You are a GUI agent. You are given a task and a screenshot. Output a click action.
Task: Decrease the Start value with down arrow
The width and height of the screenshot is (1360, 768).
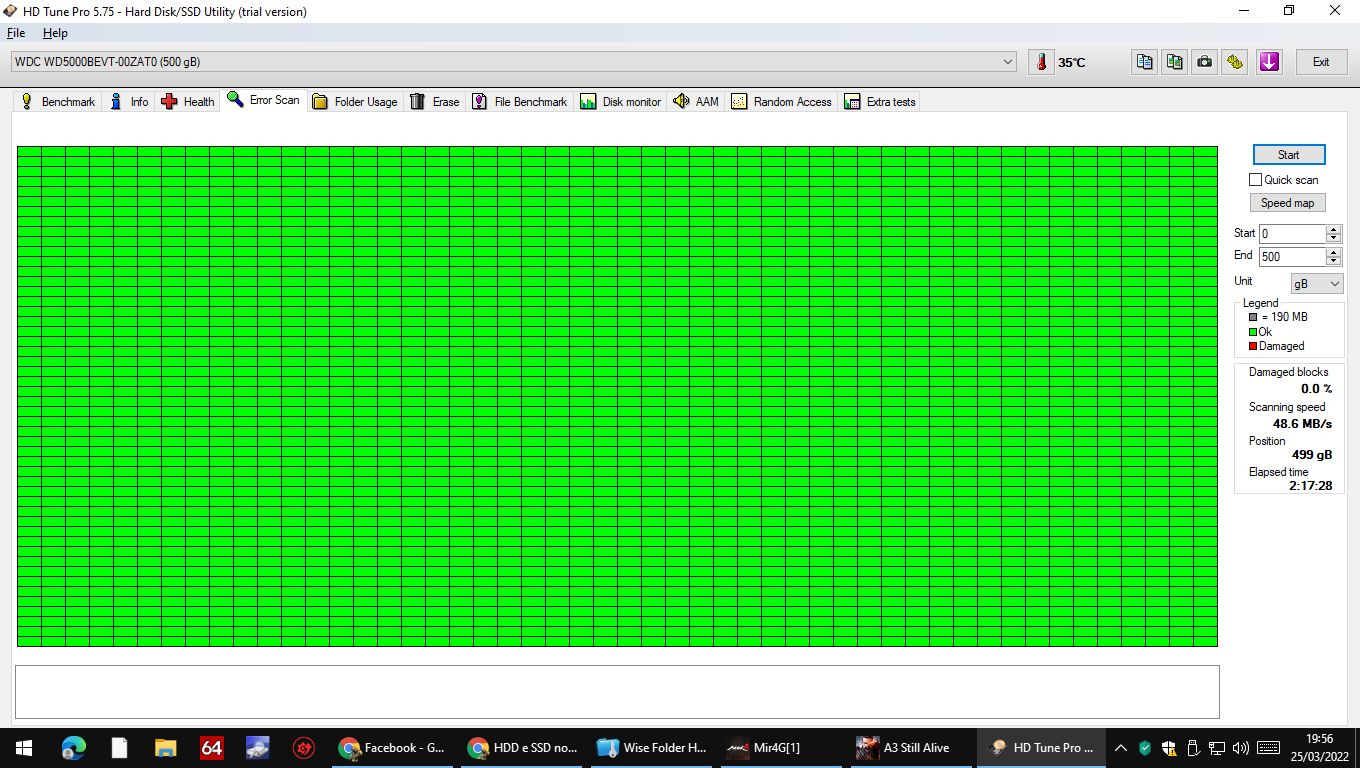pyautogui.click(x=1334, y=239)
